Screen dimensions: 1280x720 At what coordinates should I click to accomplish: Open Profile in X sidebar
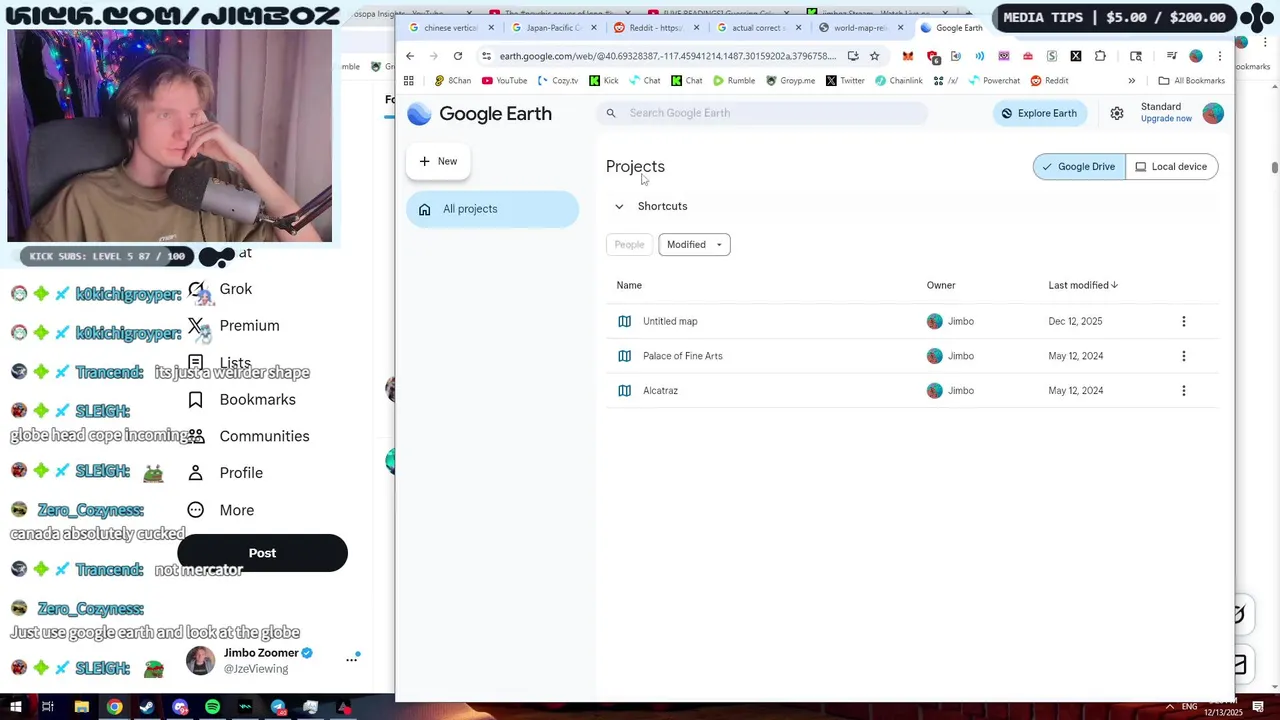[226, 473]
